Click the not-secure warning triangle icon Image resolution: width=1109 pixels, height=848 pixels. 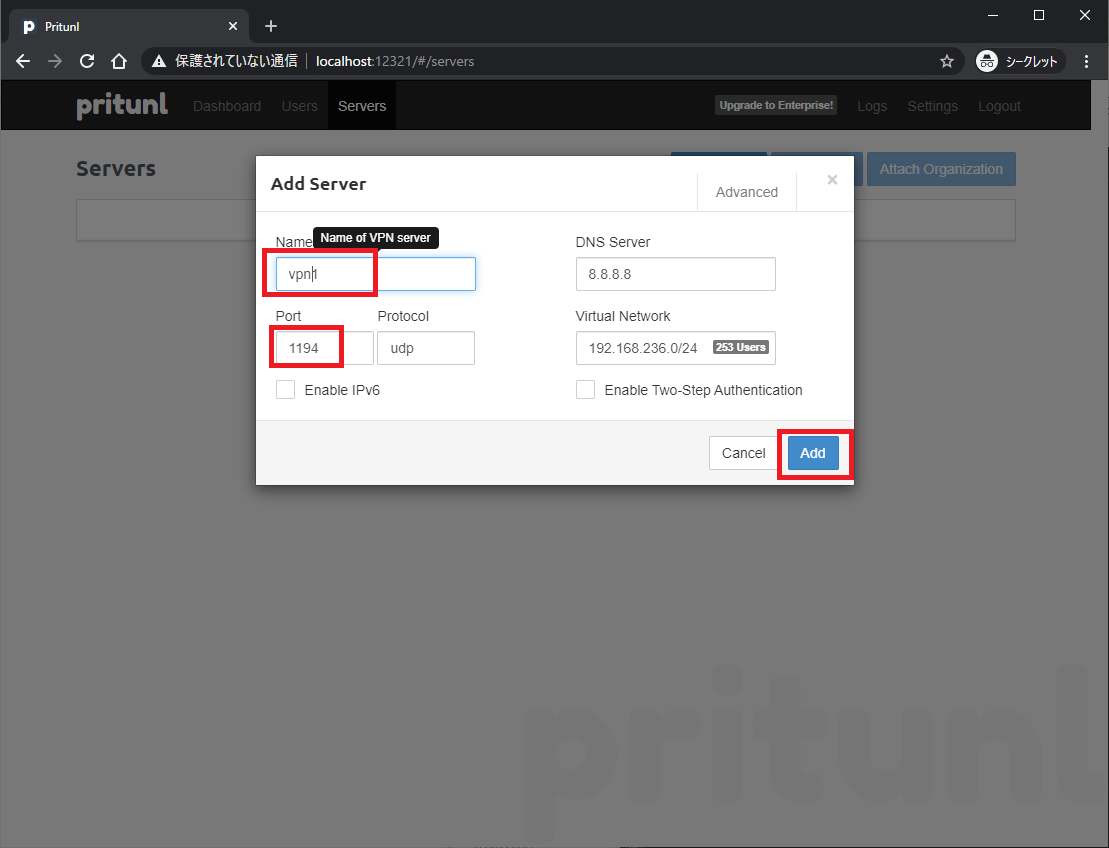(159, 62)
